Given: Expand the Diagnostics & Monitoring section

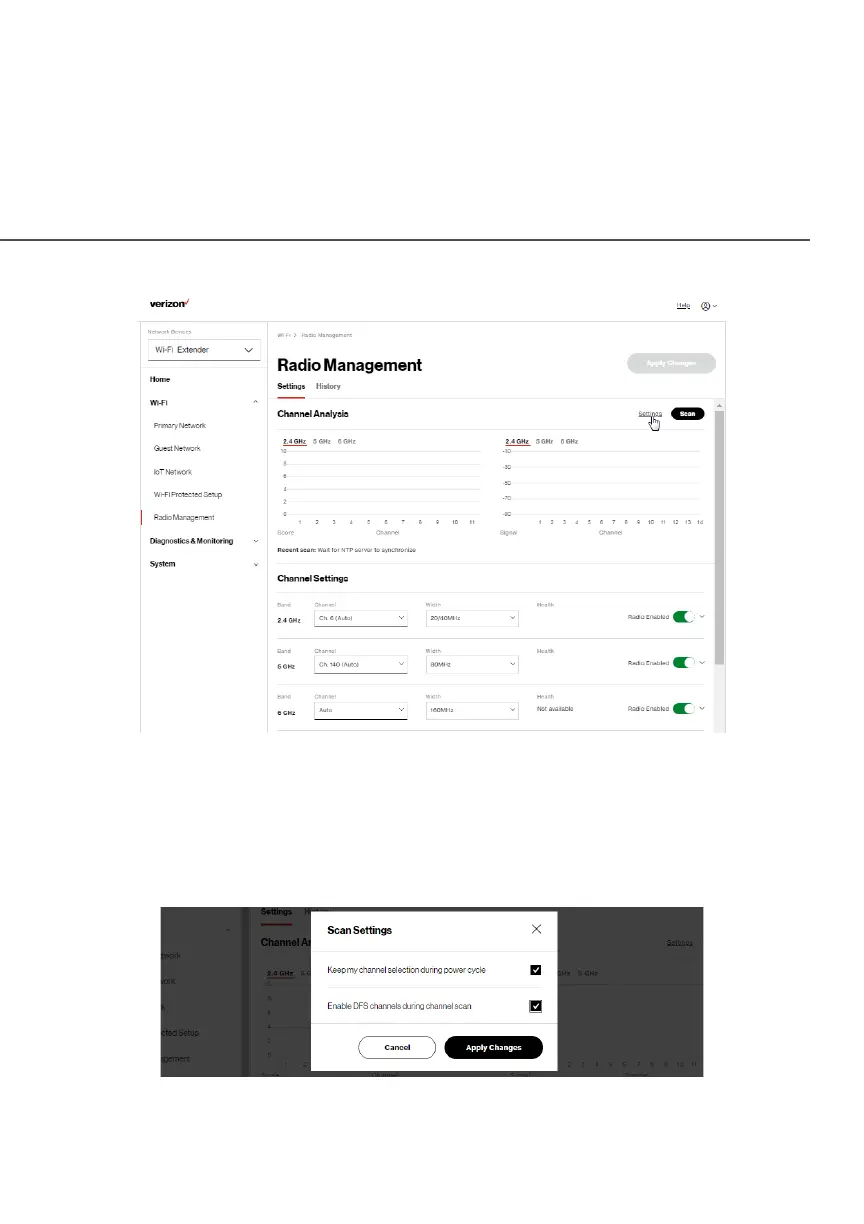Looking at the screenshot, I should point(256,541).
